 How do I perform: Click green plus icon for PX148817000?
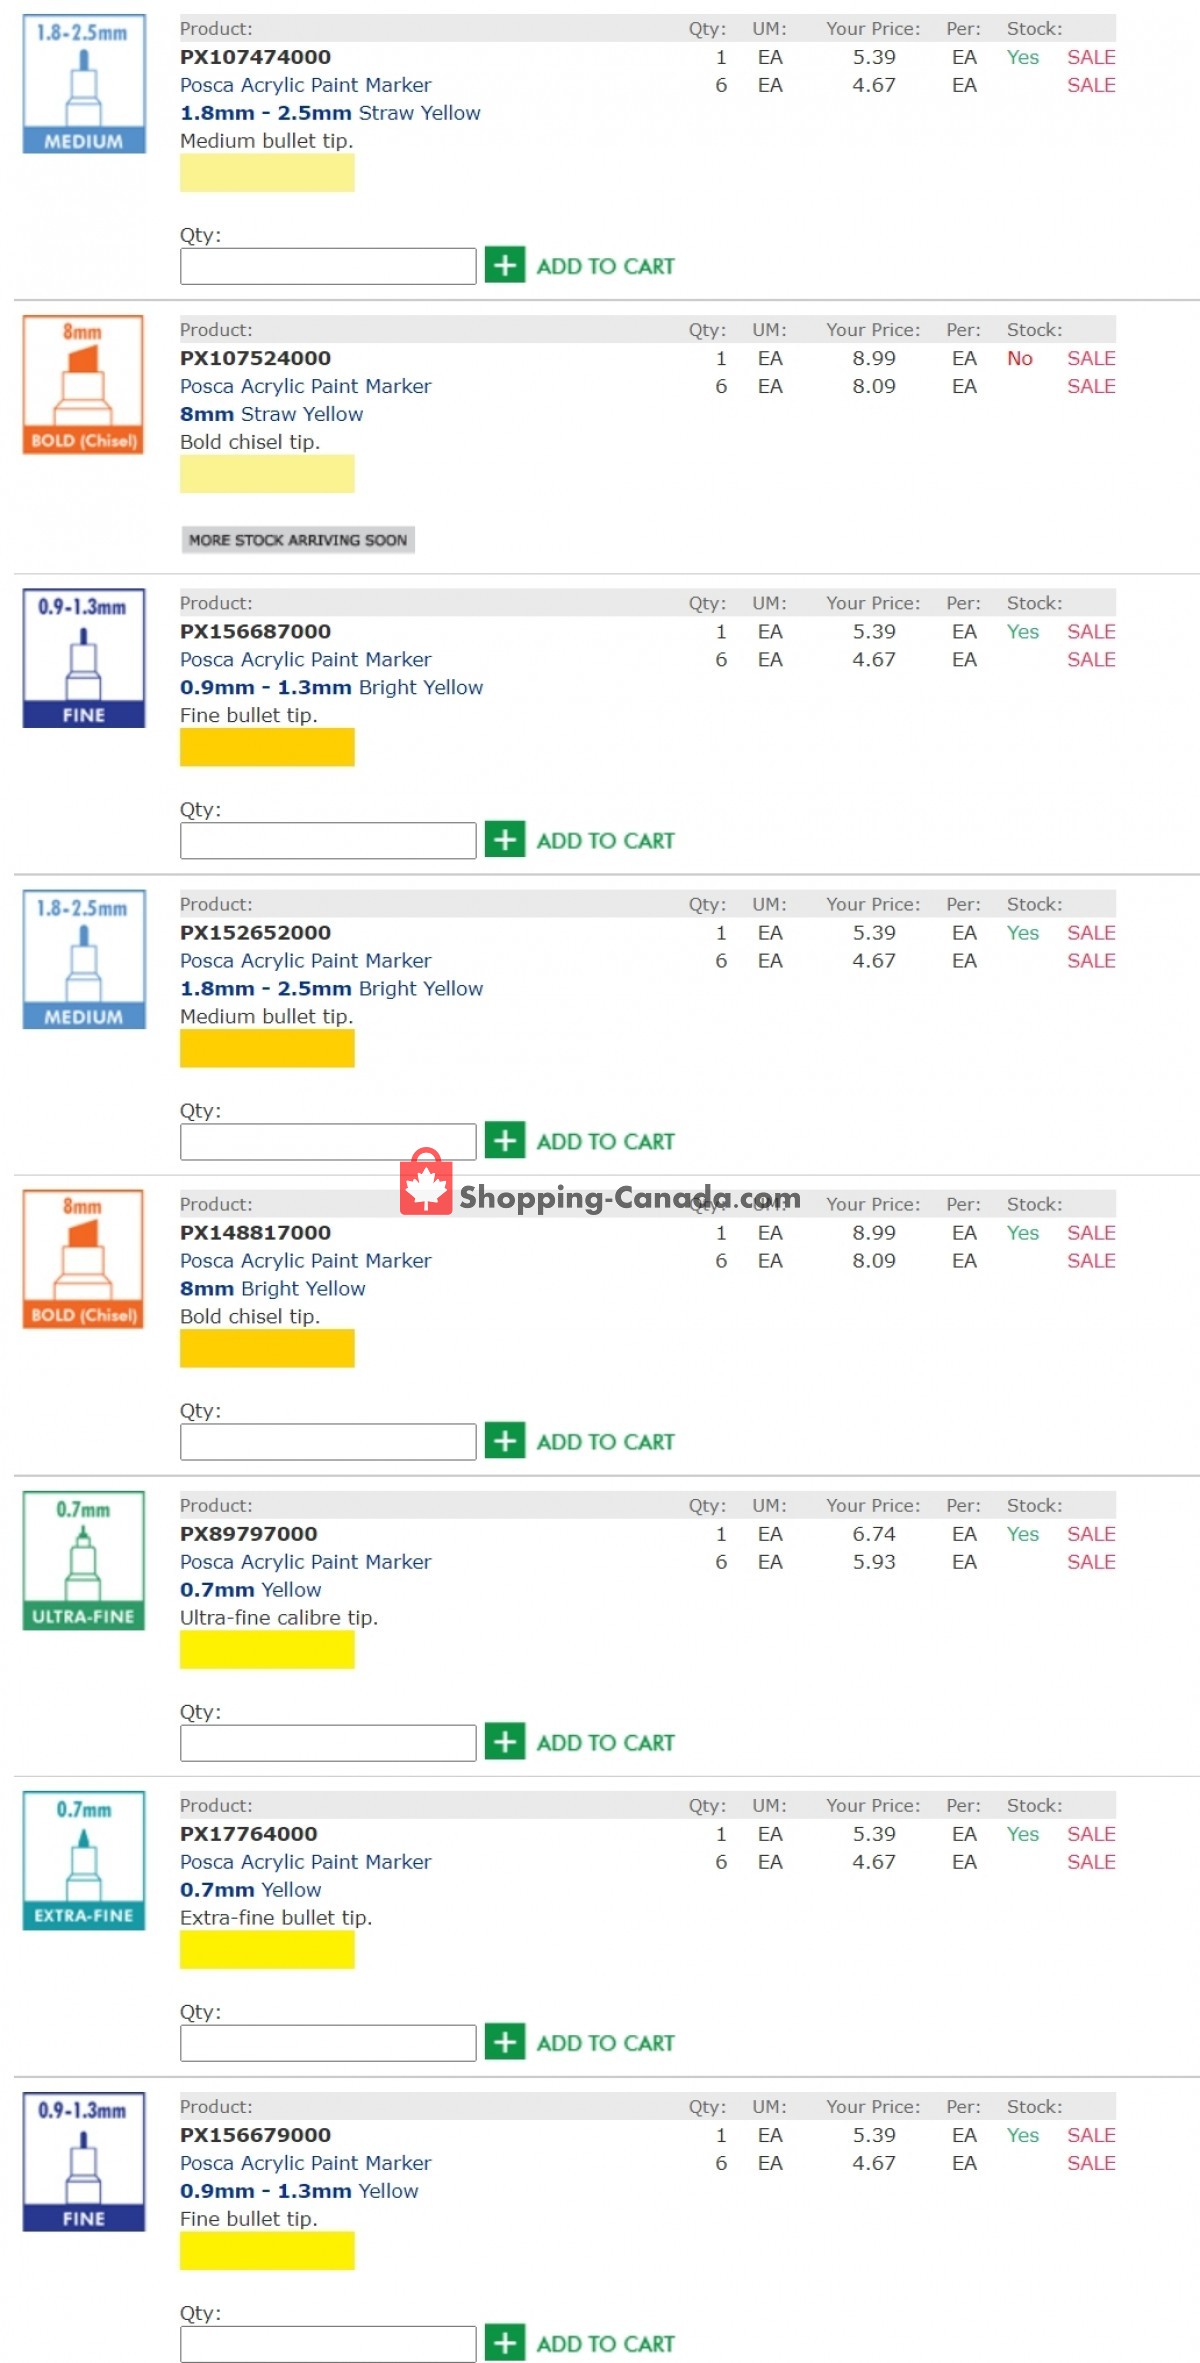(505, 1441)
